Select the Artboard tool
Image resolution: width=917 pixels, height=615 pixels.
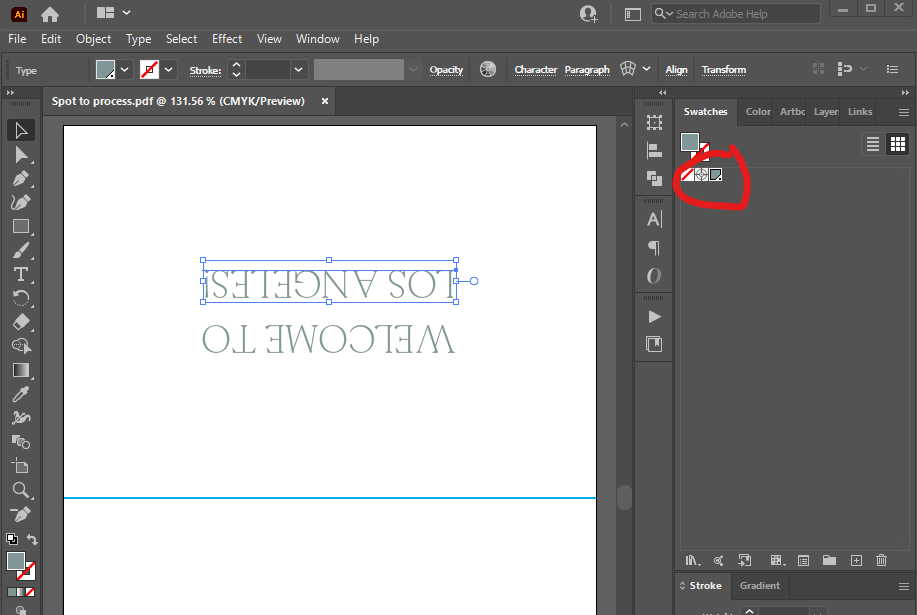[x=20, y=466]
